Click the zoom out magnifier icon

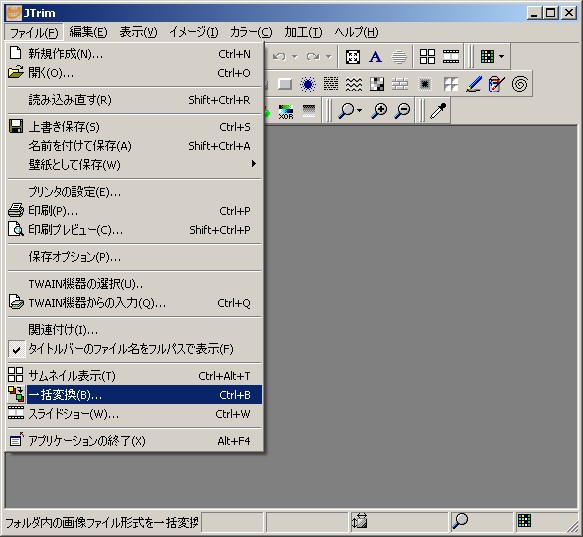click(x=403, y=110)
